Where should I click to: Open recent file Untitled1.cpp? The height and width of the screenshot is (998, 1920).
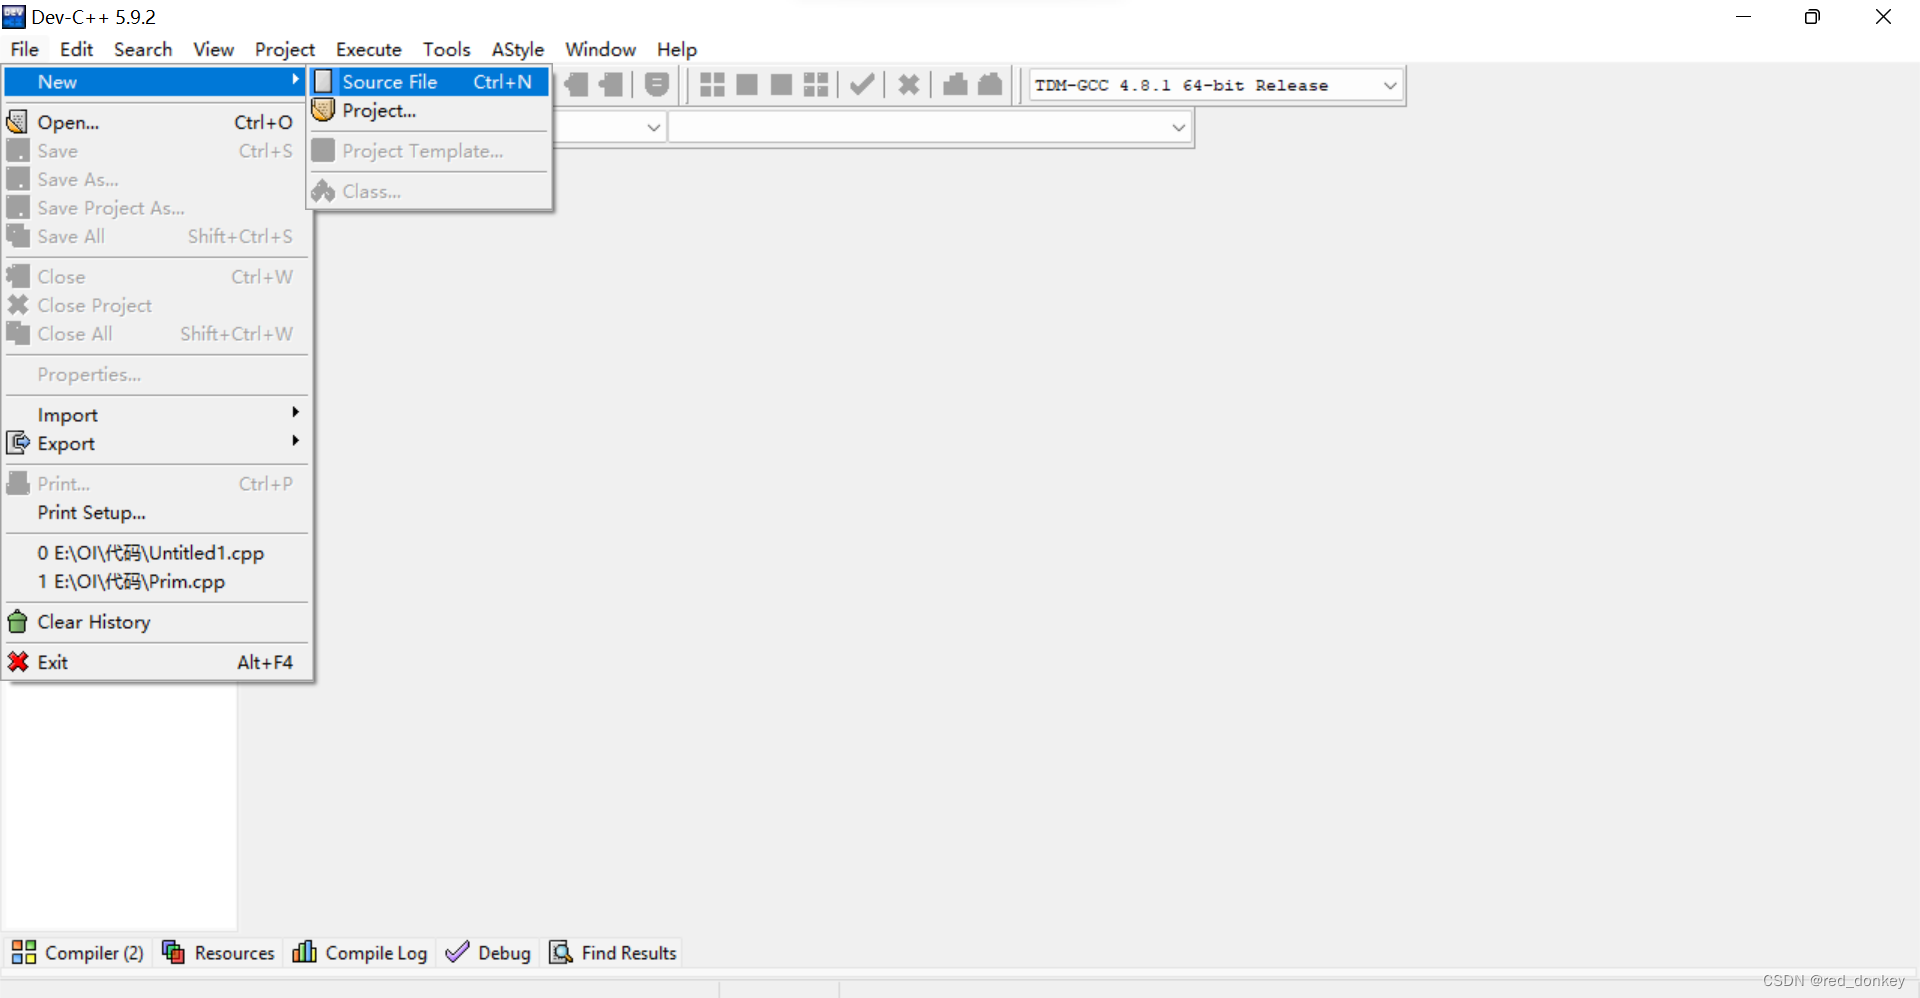pyautogui.click(x=156, y=553)
